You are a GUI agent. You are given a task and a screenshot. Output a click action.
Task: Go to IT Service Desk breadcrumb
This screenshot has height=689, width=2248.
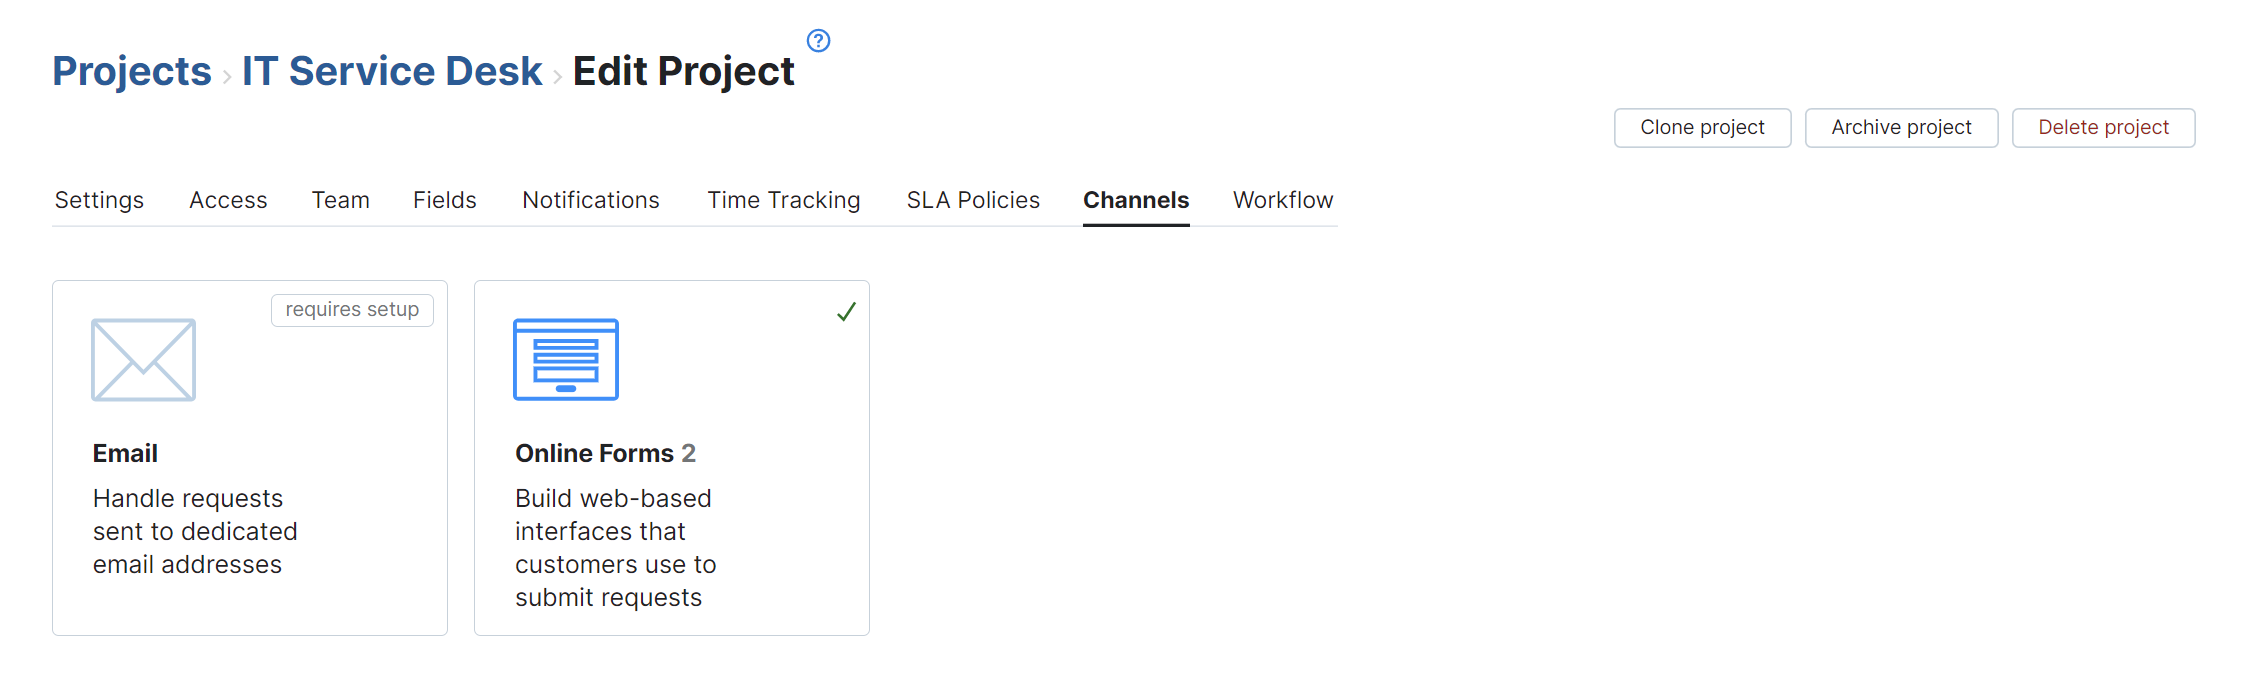coord(392,71)
